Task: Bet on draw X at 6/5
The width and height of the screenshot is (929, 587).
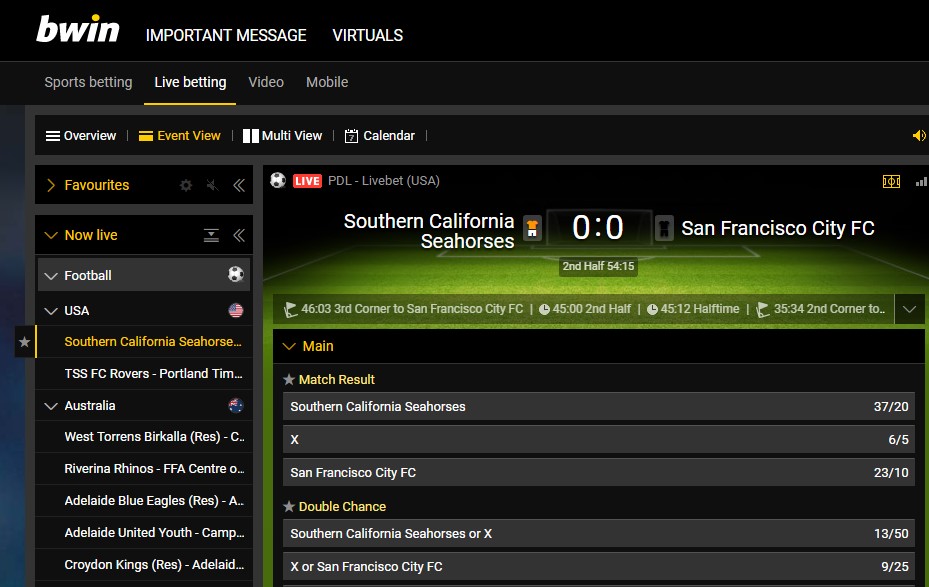Action: pyautogui.click(x=599, y=440)
